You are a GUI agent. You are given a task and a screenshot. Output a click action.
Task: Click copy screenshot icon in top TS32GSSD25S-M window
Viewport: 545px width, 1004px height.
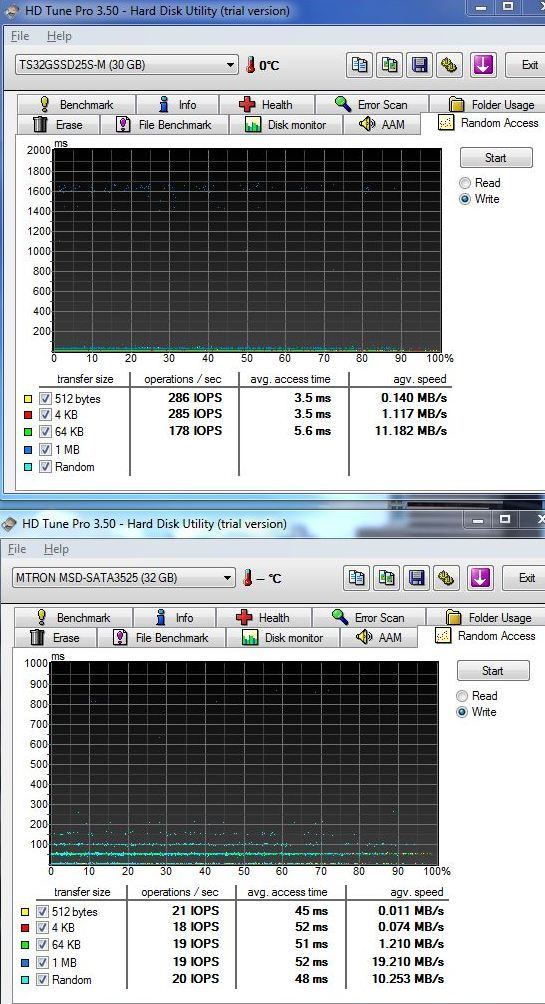[x=389, y=65]
